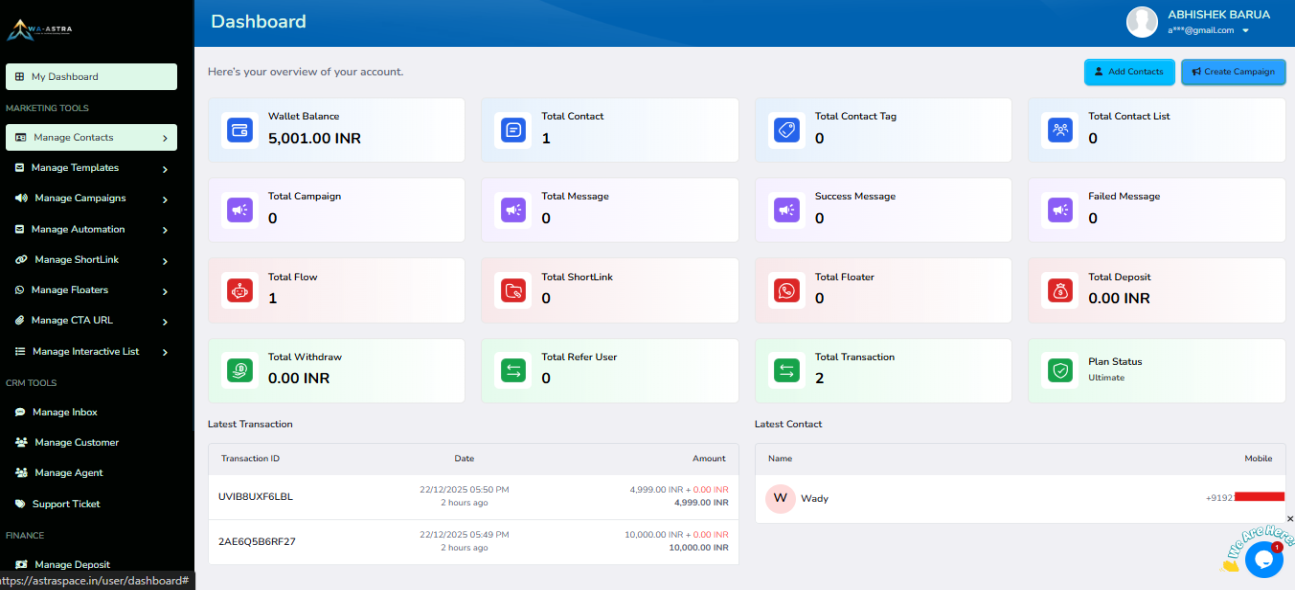Click the Total Floater WhatsApp icon

787,291
